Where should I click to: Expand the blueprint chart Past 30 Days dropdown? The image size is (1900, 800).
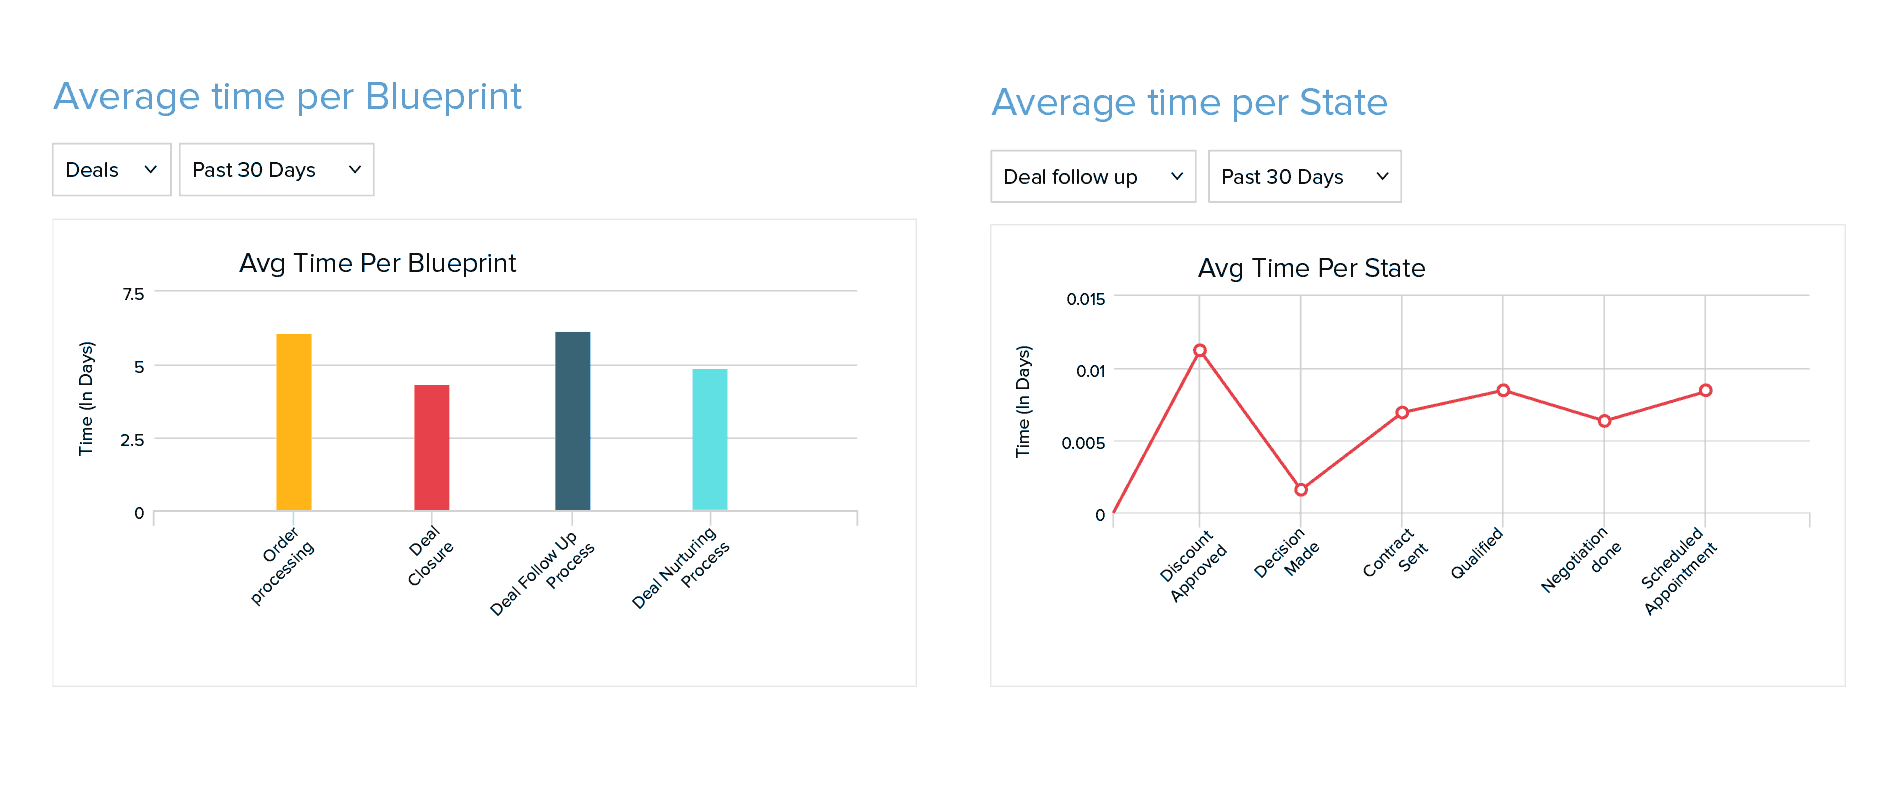(276, 170)
